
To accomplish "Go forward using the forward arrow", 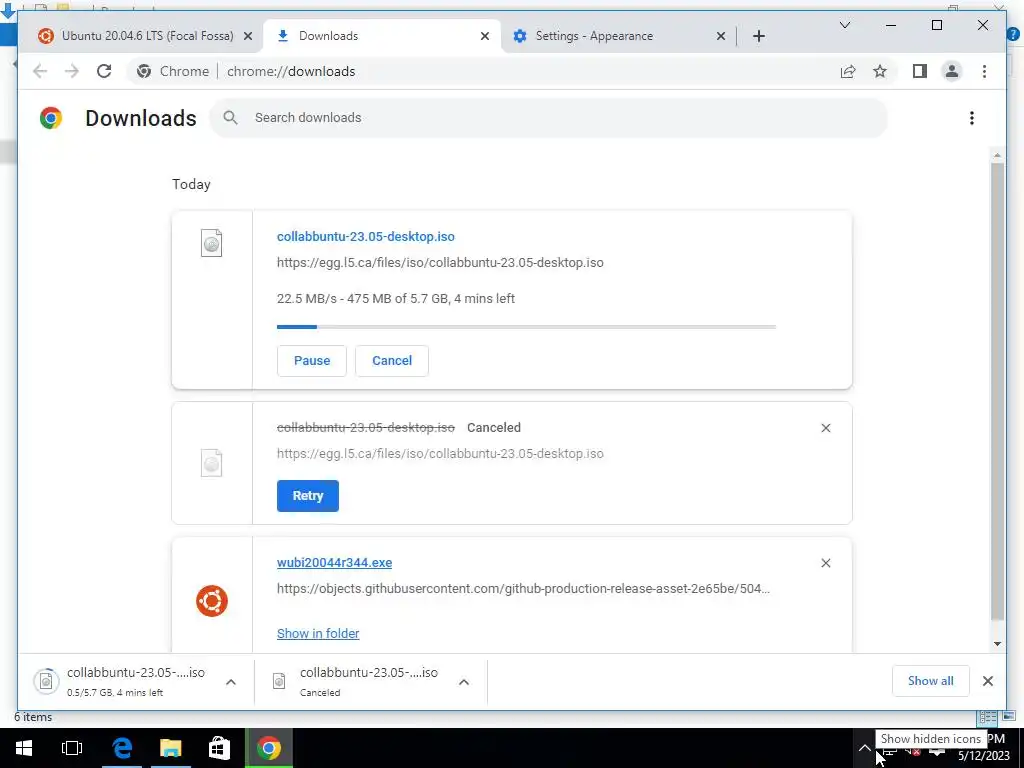I will tap(72, 71).
